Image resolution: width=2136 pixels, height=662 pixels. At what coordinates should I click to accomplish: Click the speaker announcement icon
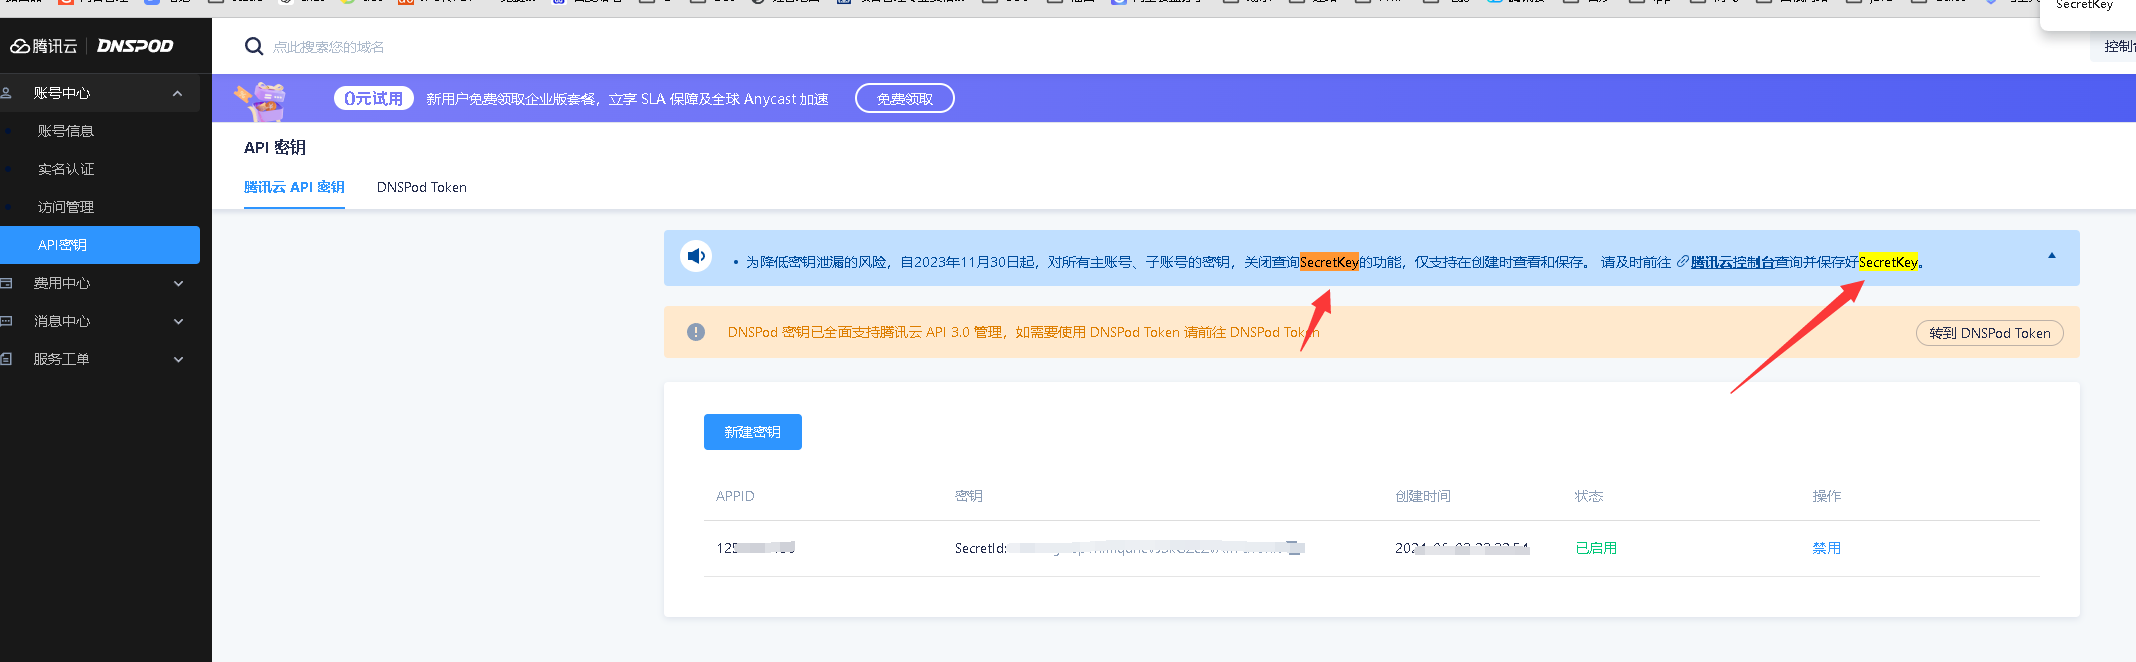[696, 256]
